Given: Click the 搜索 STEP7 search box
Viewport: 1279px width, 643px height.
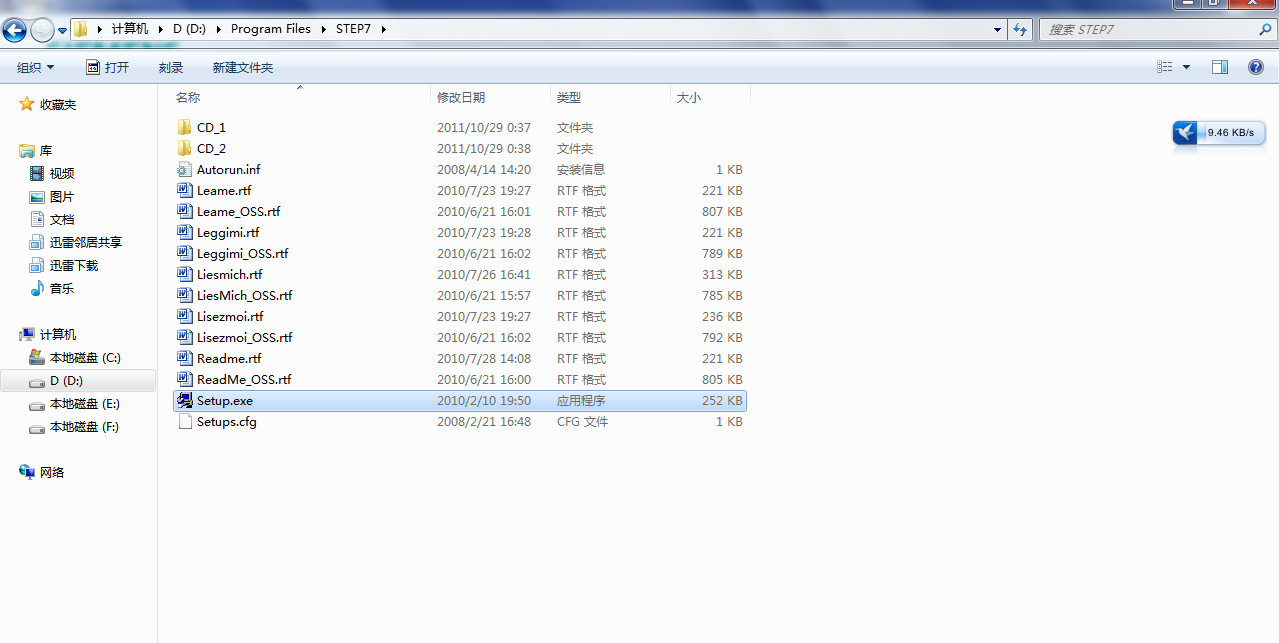Looking at the screenshot, I should click(1150, 30).
